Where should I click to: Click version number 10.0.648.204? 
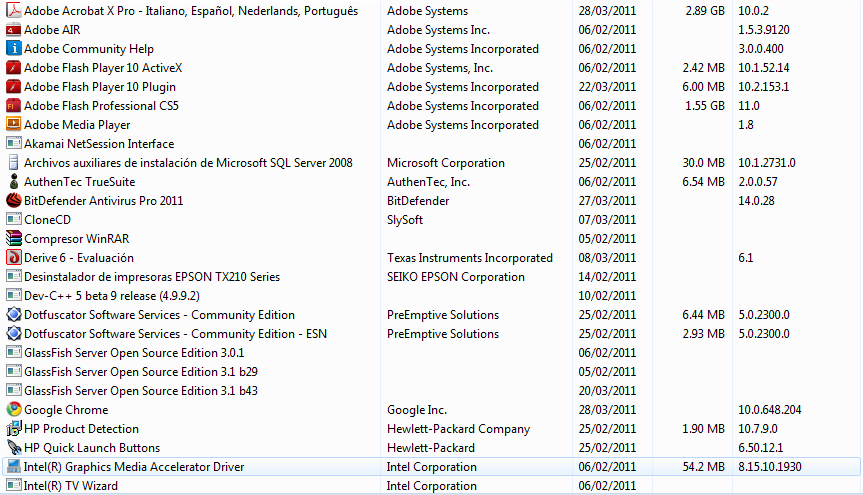(770, 410)
